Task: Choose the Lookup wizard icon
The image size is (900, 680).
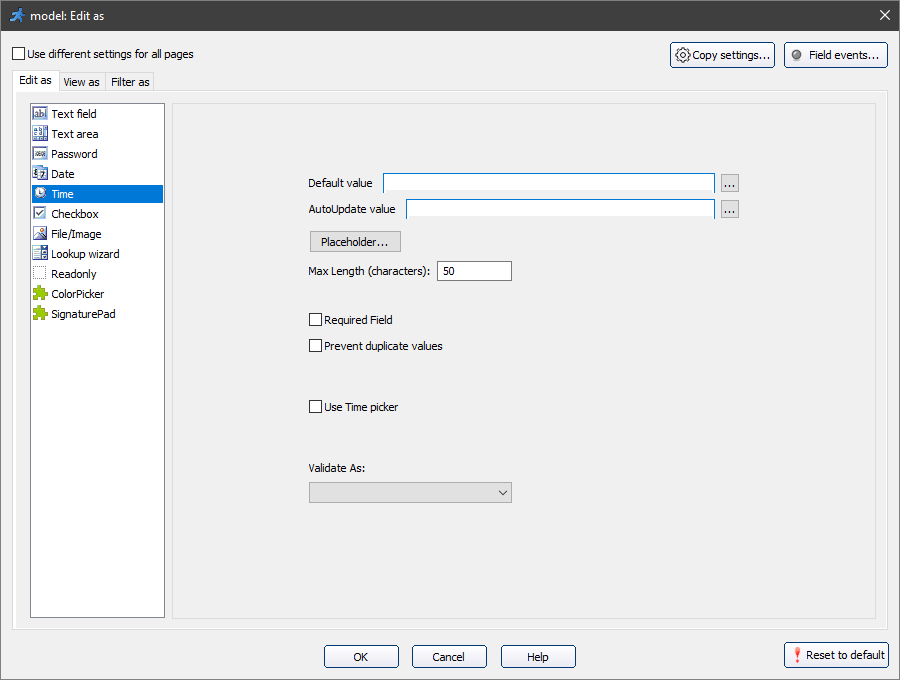Action: tap(40, 254)
